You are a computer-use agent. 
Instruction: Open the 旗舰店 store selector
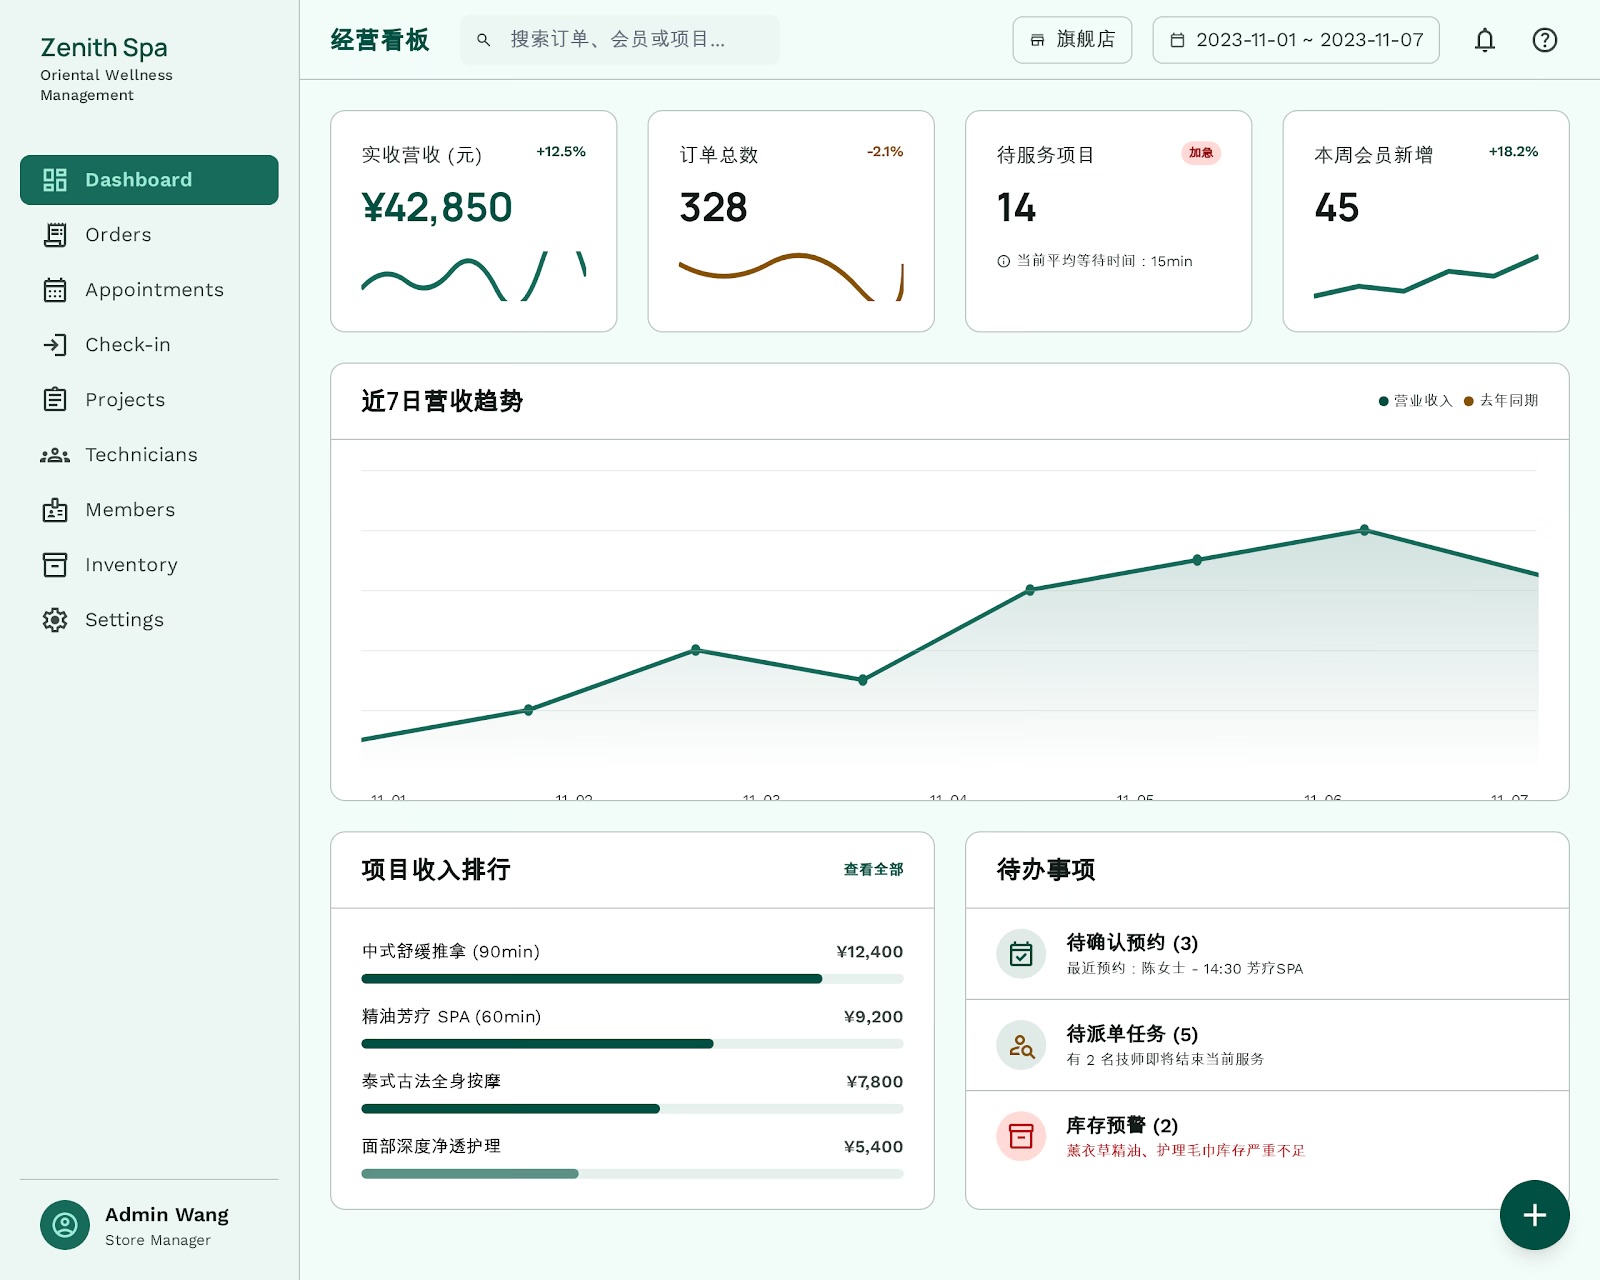click(x=1072, y=40)
